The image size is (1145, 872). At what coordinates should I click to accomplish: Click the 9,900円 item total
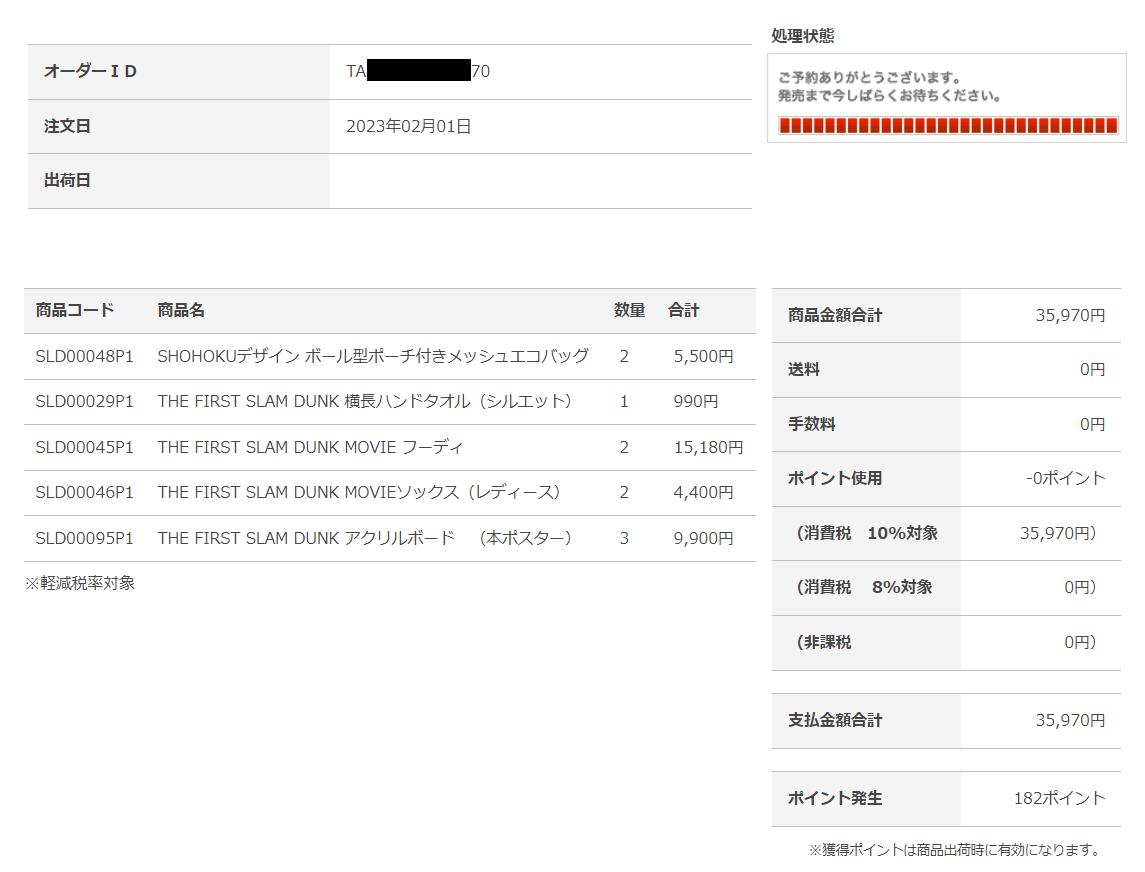(x=703, y=538)
